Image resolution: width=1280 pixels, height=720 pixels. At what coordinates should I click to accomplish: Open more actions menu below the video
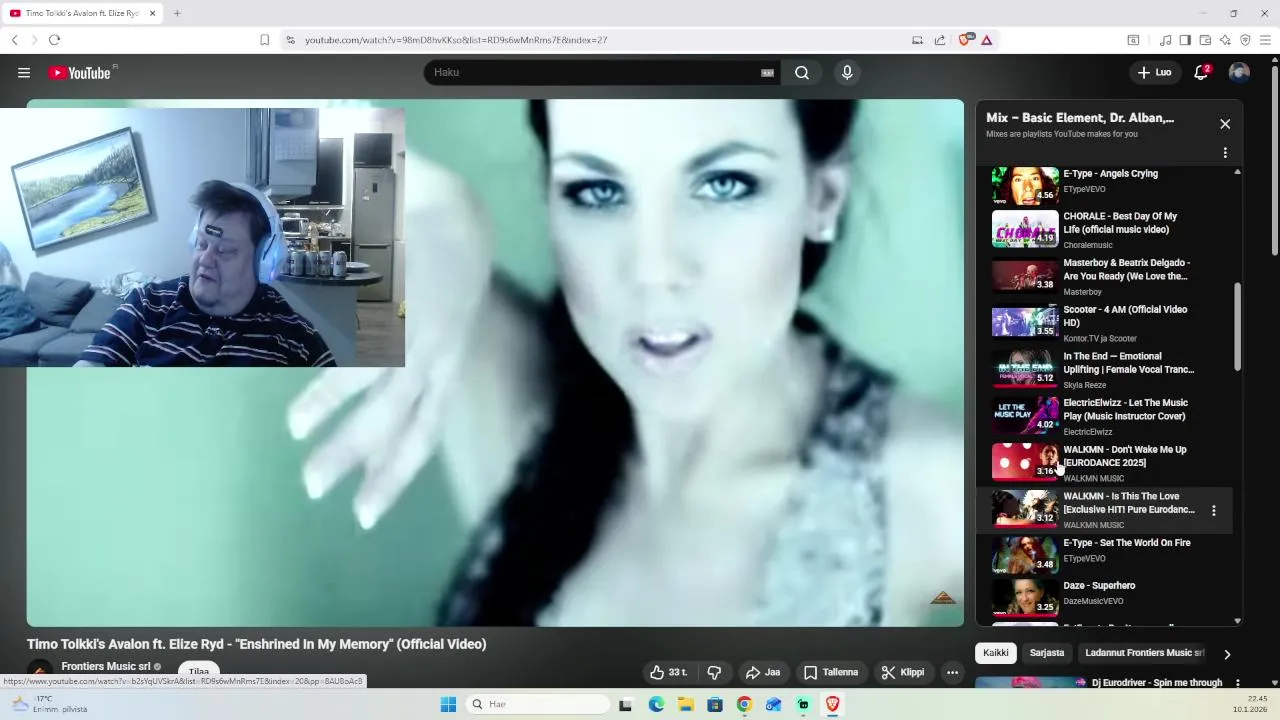[x=952, y=672]
